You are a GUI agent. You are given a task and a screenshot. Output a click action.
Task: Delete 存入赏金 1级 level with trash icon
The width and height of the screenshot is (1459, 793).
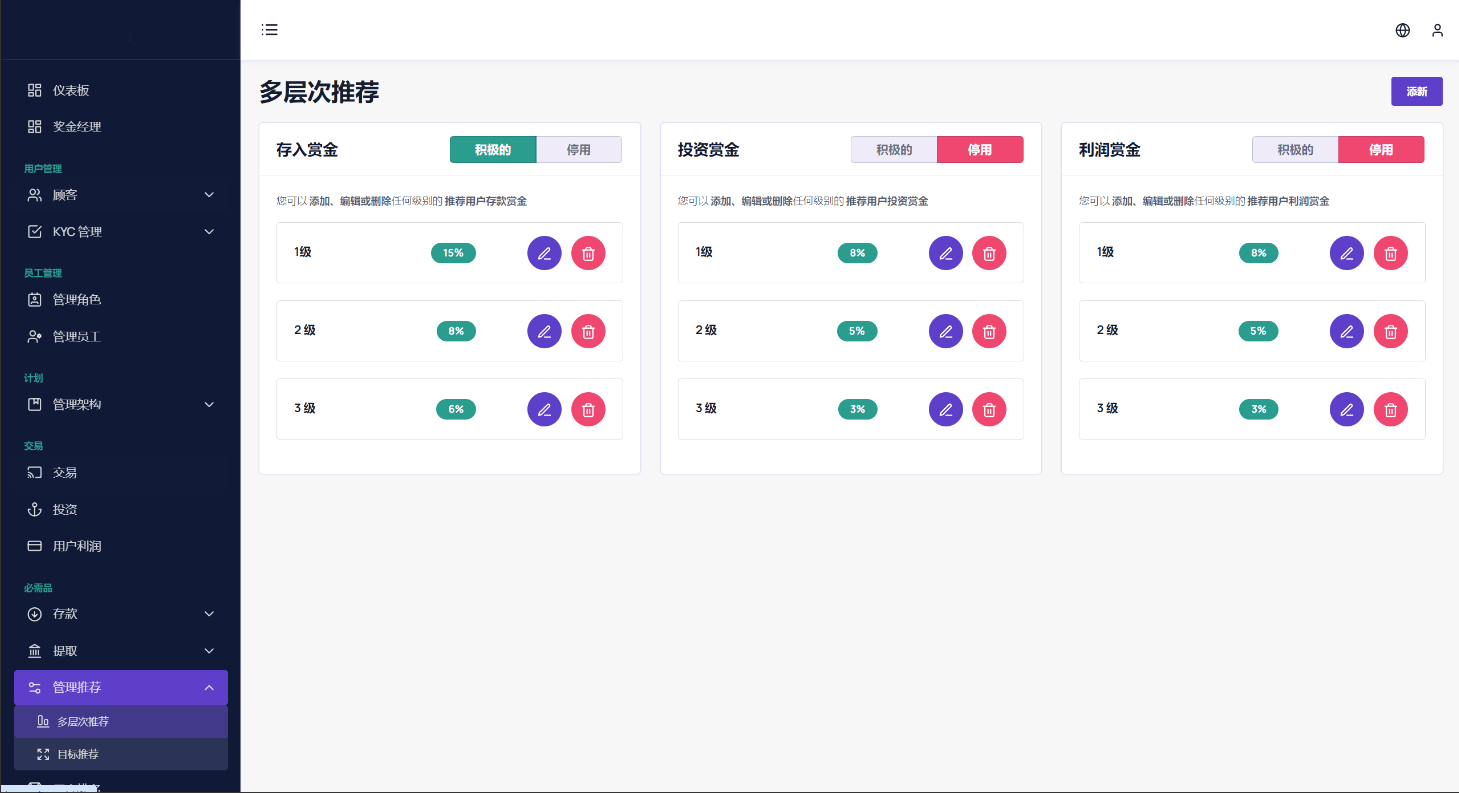point(588,253)
